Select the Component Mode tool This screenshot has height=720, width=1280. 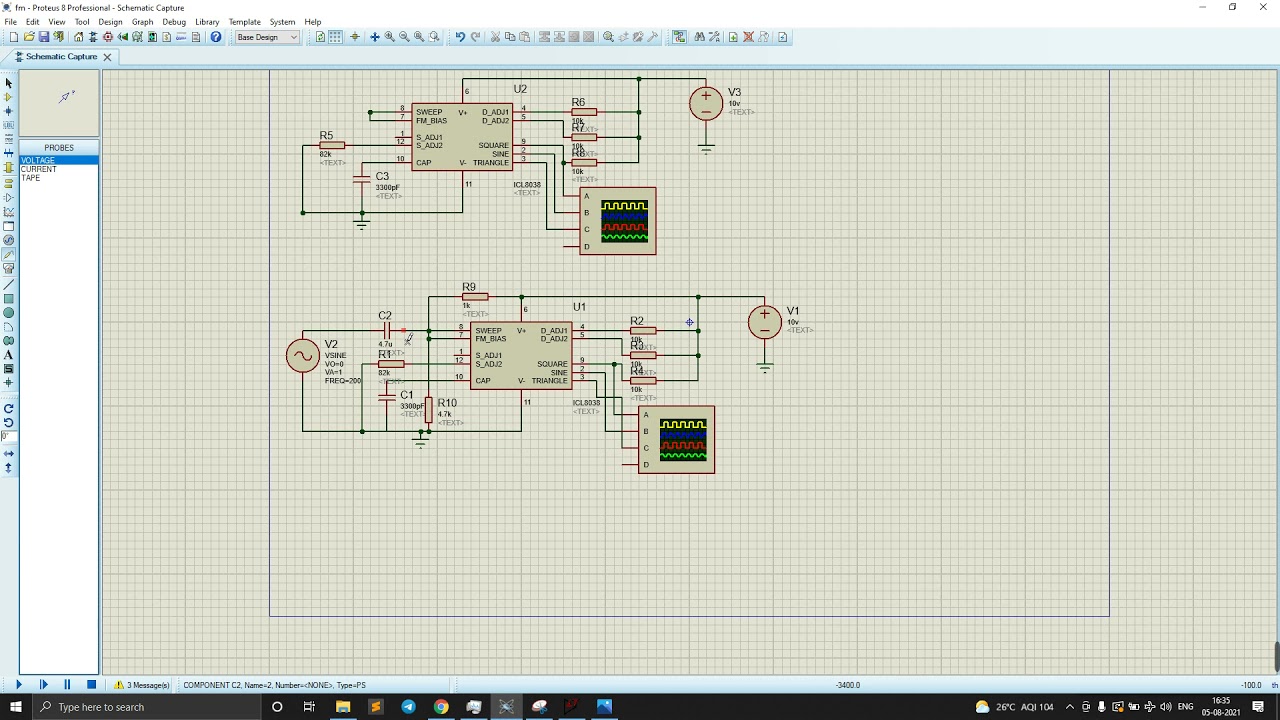pos(9,97)
